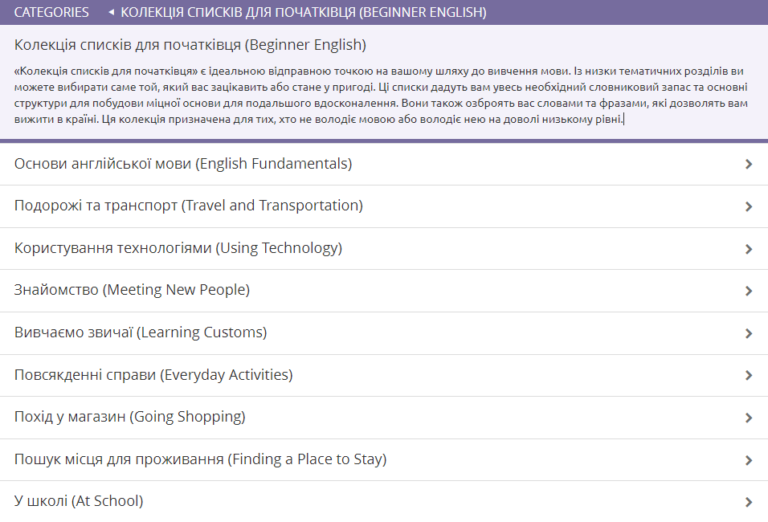Screen dimensions: 768x522
Task: Click the Everyday Activities chevron icon
Action: tap(749, 376)
